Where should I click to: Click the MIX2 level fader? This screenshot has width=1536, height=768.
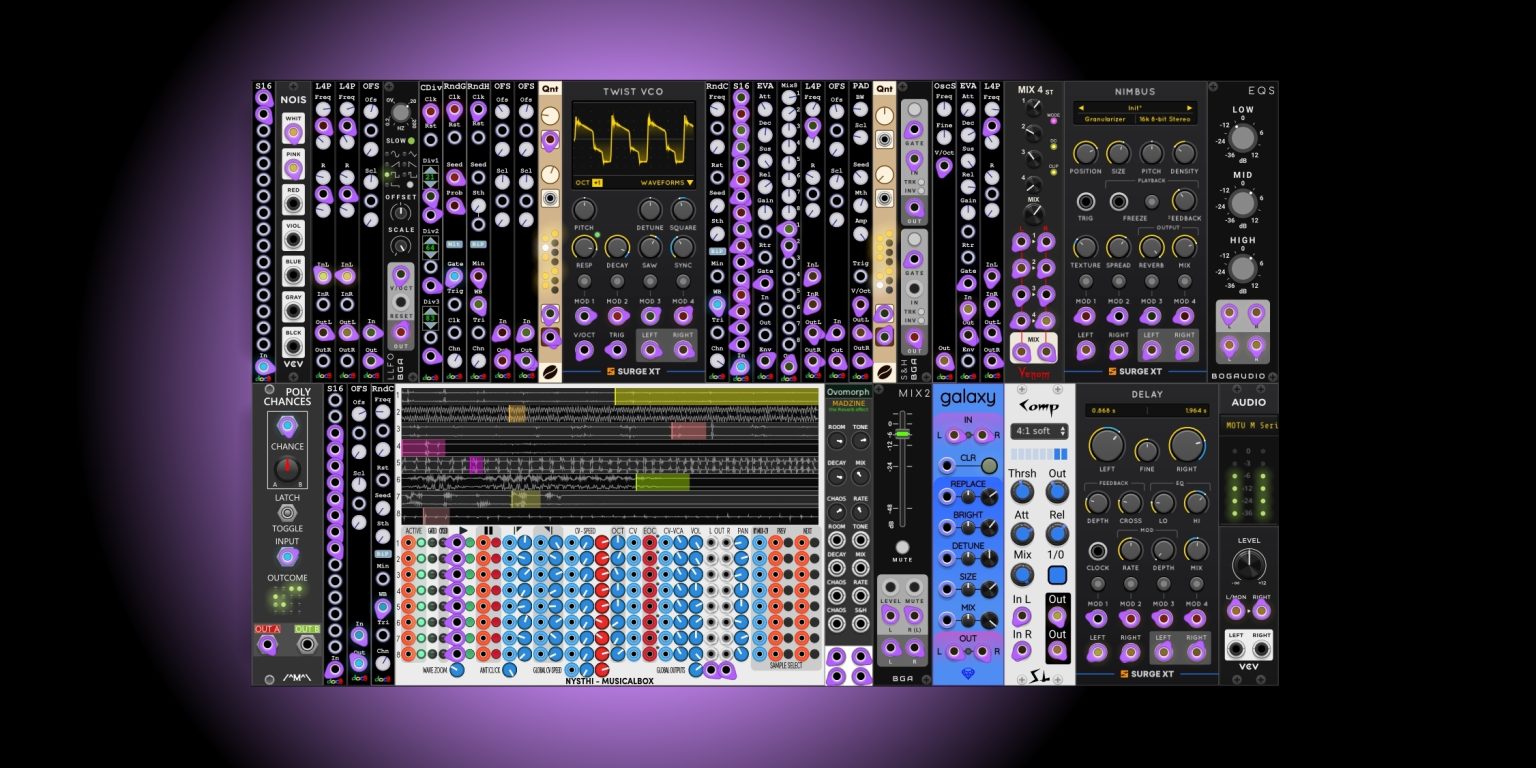click(x=903, y=434)
